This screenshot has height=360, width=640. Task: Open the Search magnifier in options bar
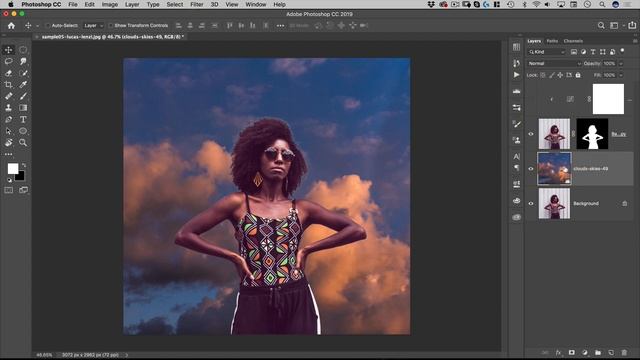[601, 25]
